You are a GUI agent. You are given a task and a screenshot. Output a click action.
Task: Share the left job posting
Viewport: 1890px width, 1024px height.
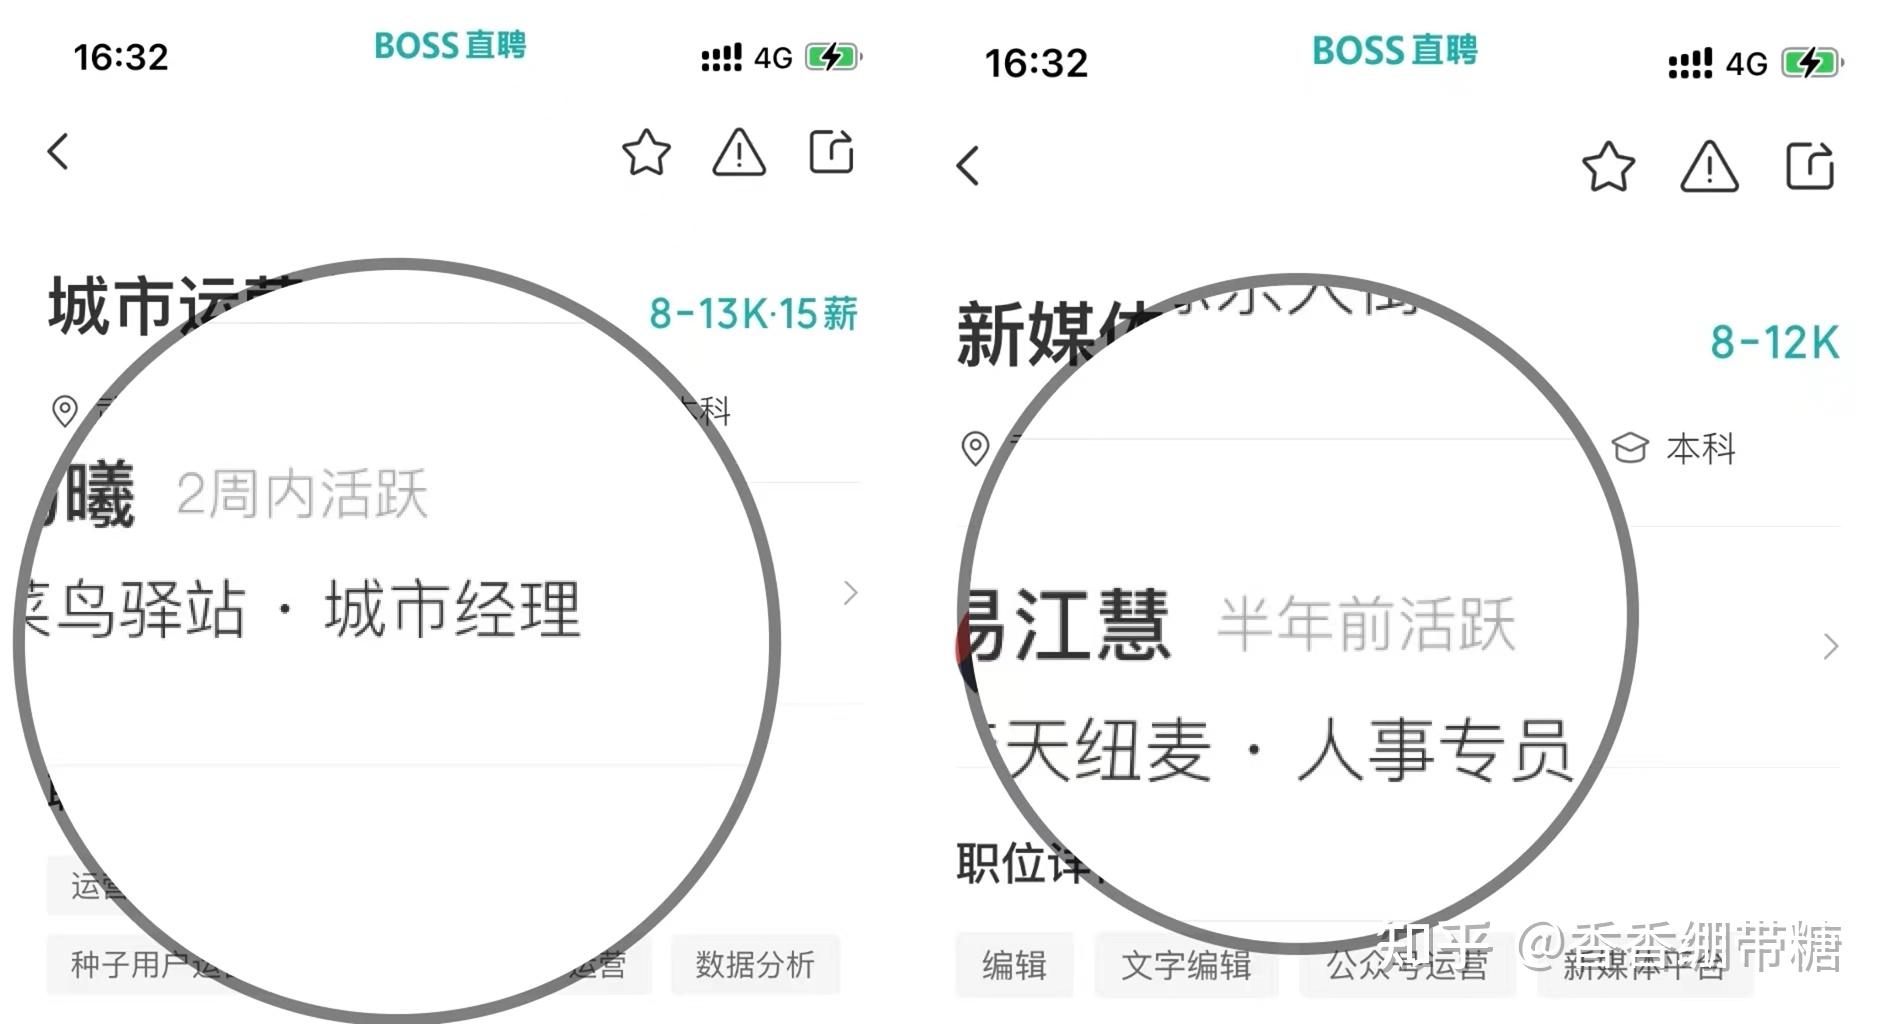point(831,152)
